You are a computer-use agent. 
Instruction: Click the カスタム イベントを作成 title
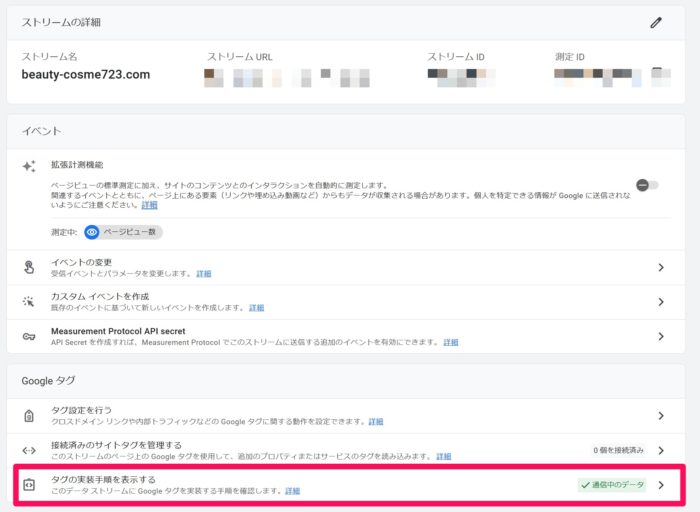coord(100,296)
